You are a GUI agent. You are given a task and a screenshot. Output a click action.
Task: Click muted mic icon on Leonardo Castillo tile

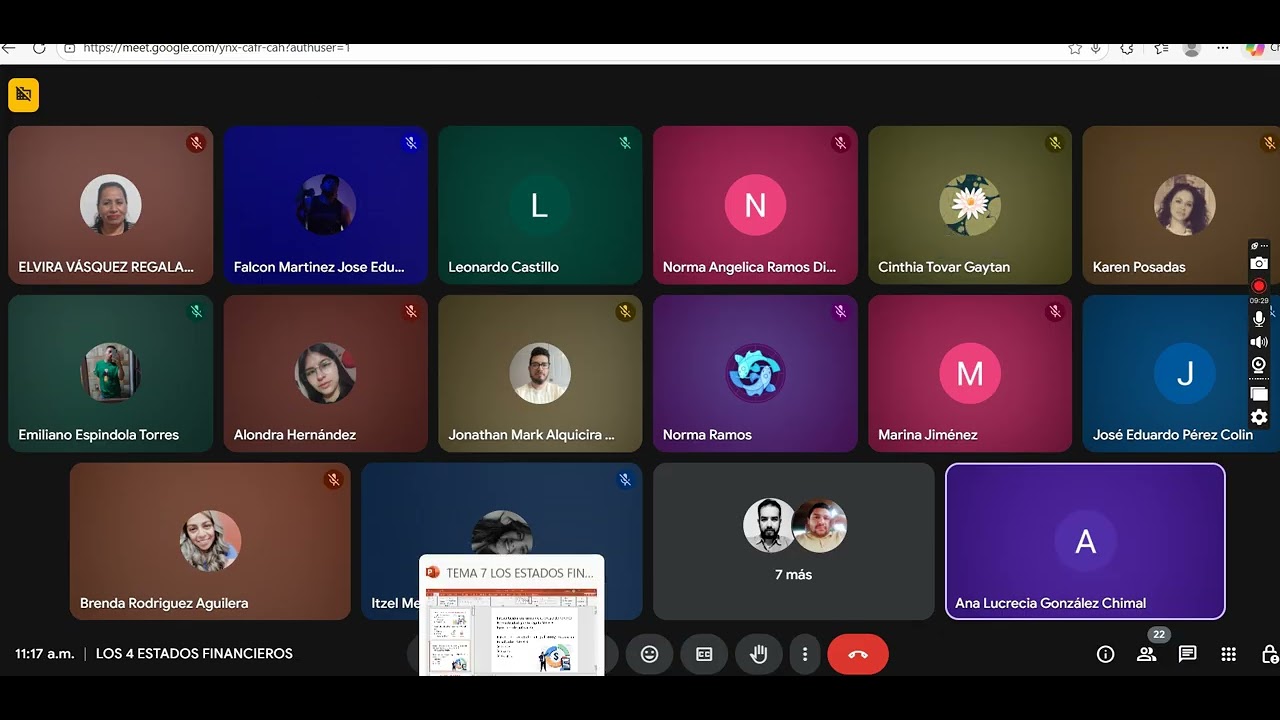pos(625,143)
